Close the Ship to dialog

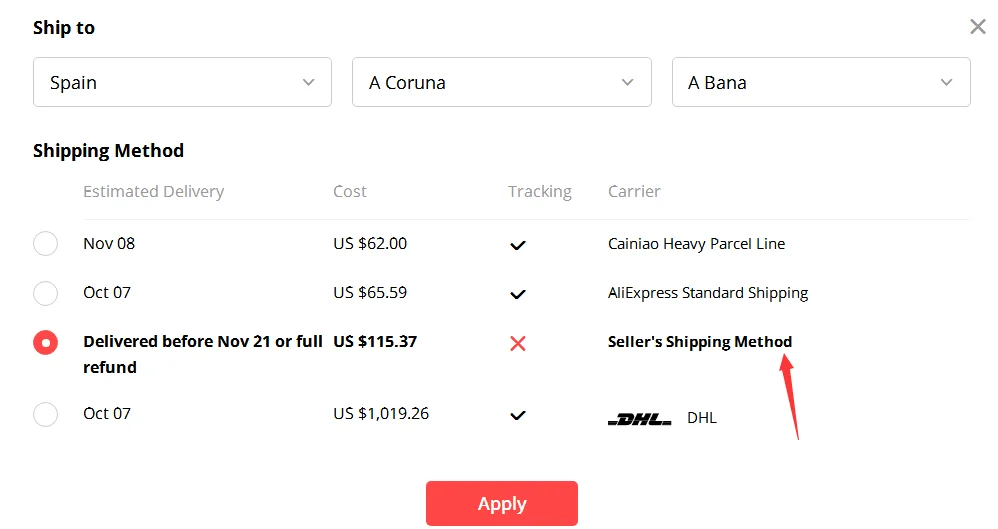click(977, 27)
